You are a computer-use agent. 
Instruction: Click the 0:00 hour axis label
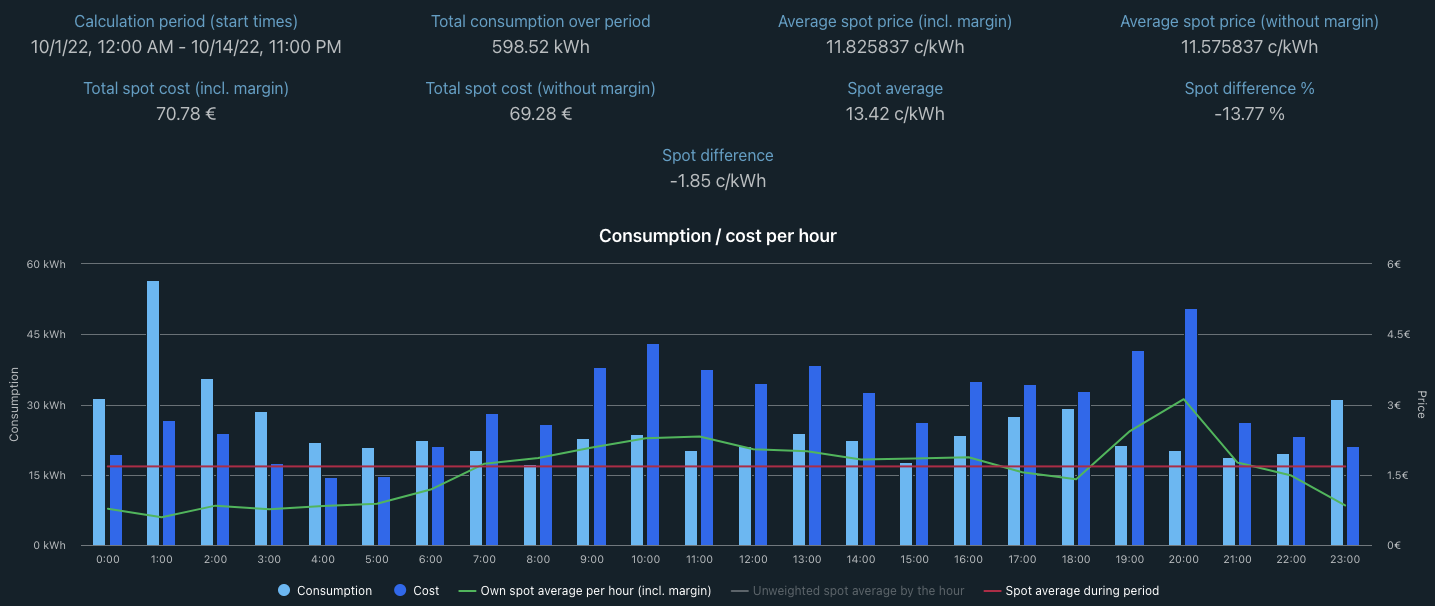click(107, 559)
